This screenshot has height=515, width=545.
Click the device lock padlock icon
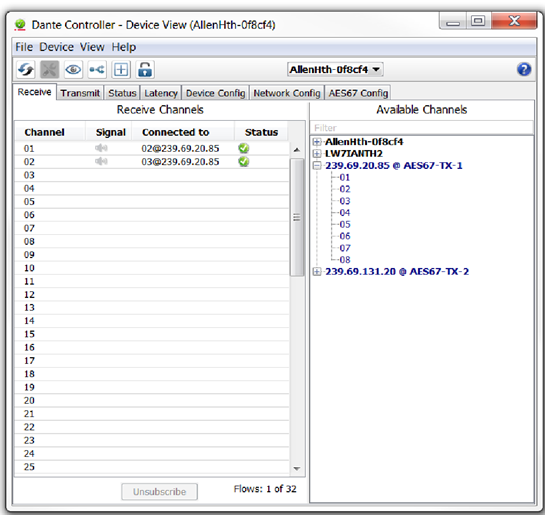coord(145,70)
